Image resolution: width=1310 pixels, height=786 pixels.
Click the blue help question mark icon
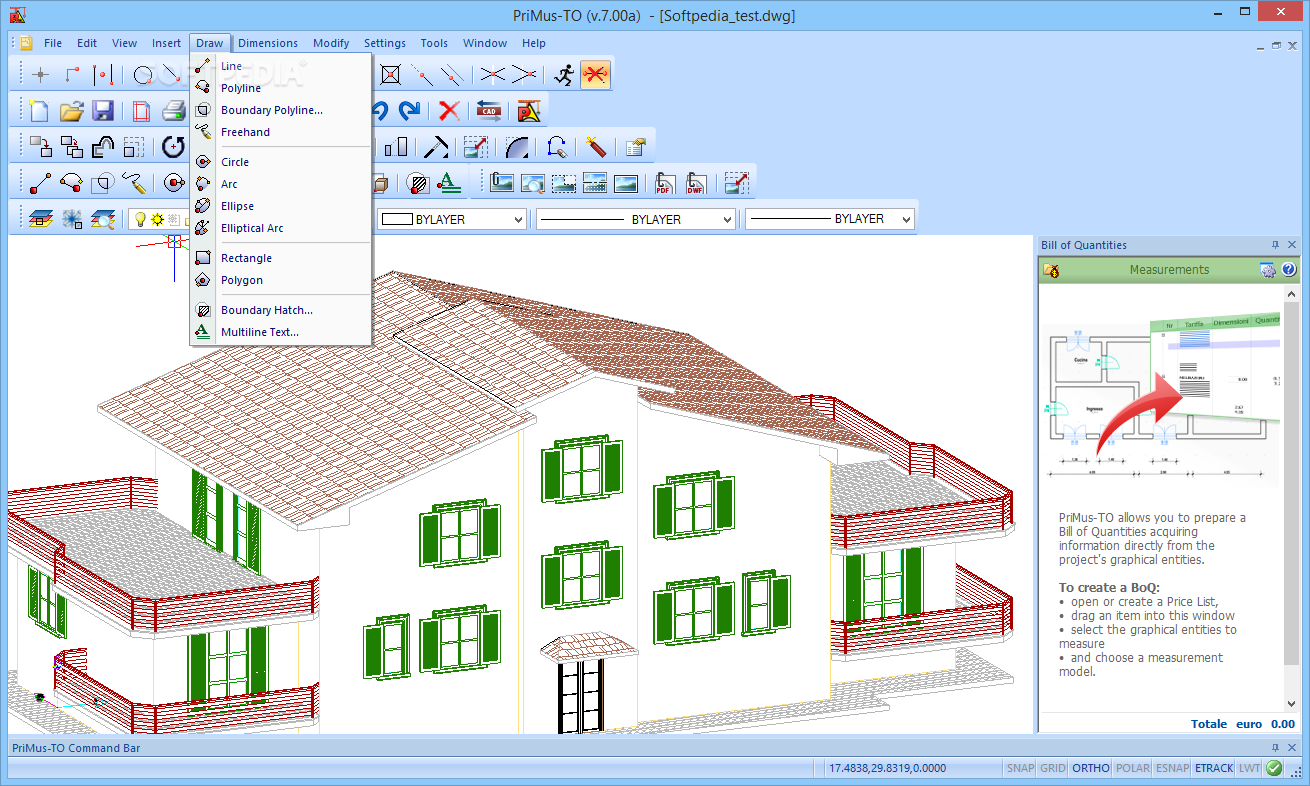point(1289,270)
